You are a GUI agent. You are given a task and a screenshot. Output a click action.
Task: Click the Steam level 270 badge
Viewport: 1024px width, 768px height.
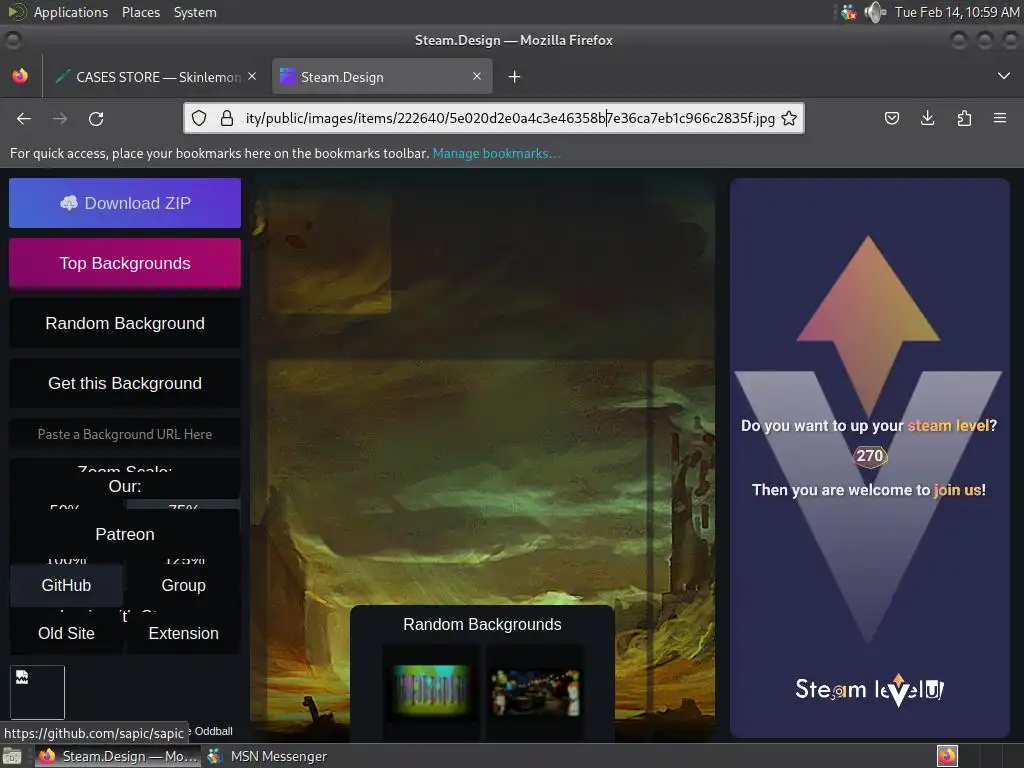tap(870, 456)
